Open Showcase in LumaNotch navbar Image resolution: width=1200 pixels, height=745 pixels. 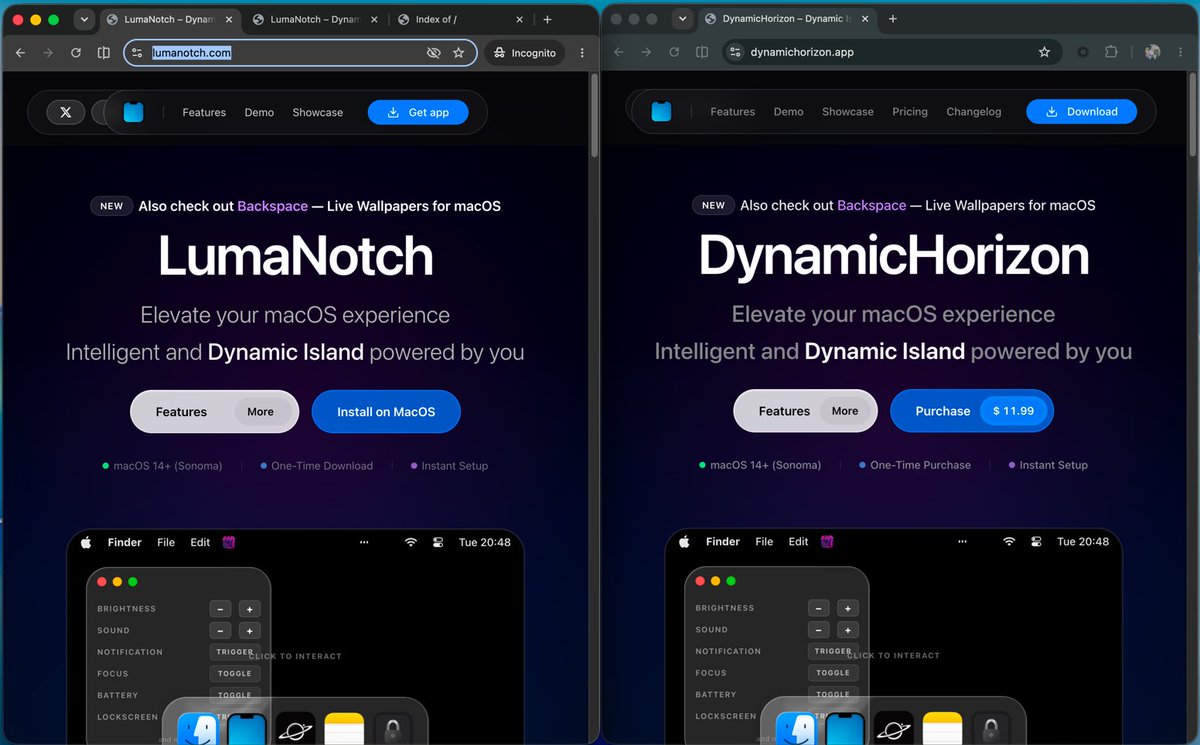318,113
